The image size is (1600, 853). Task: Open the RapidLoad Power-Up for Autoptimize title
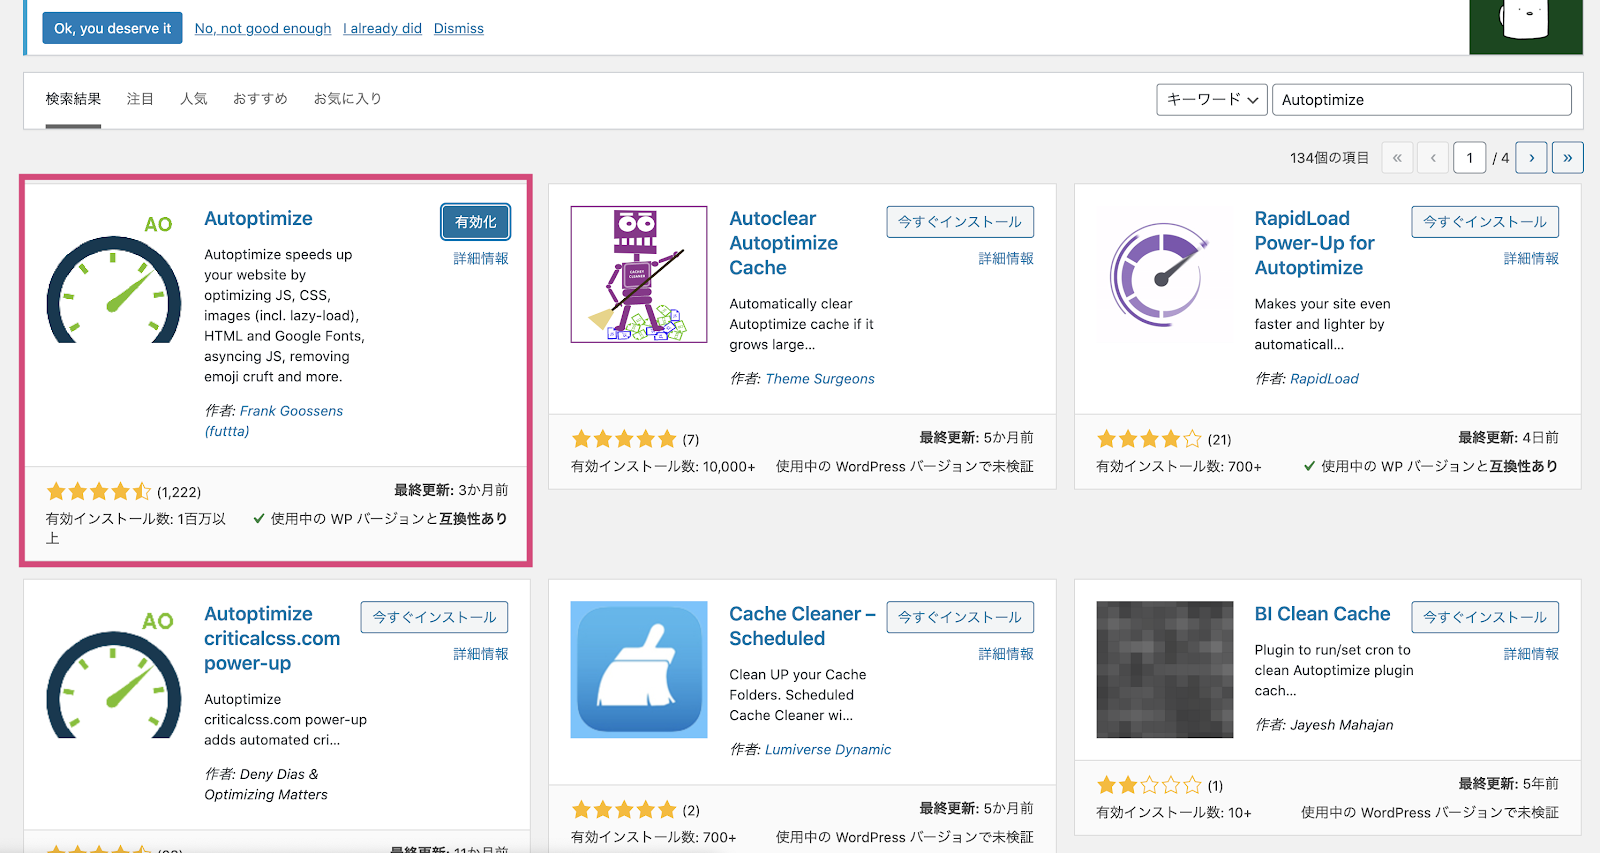coord(1315,243)
